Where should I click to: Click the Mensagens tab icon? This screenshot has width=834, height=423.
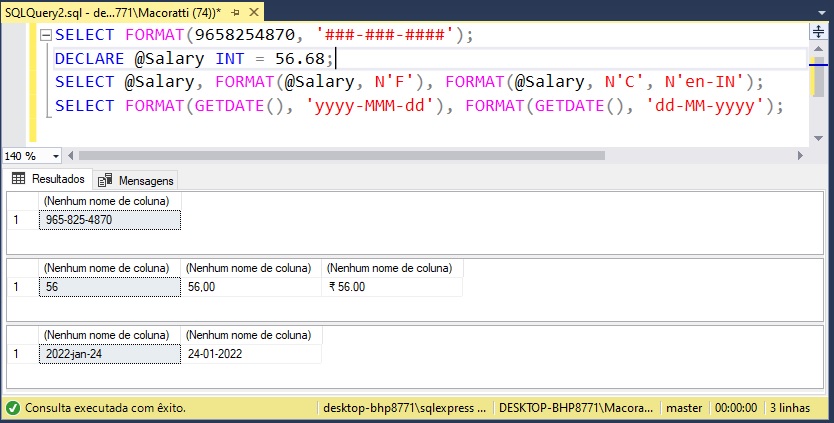[105, 180]
